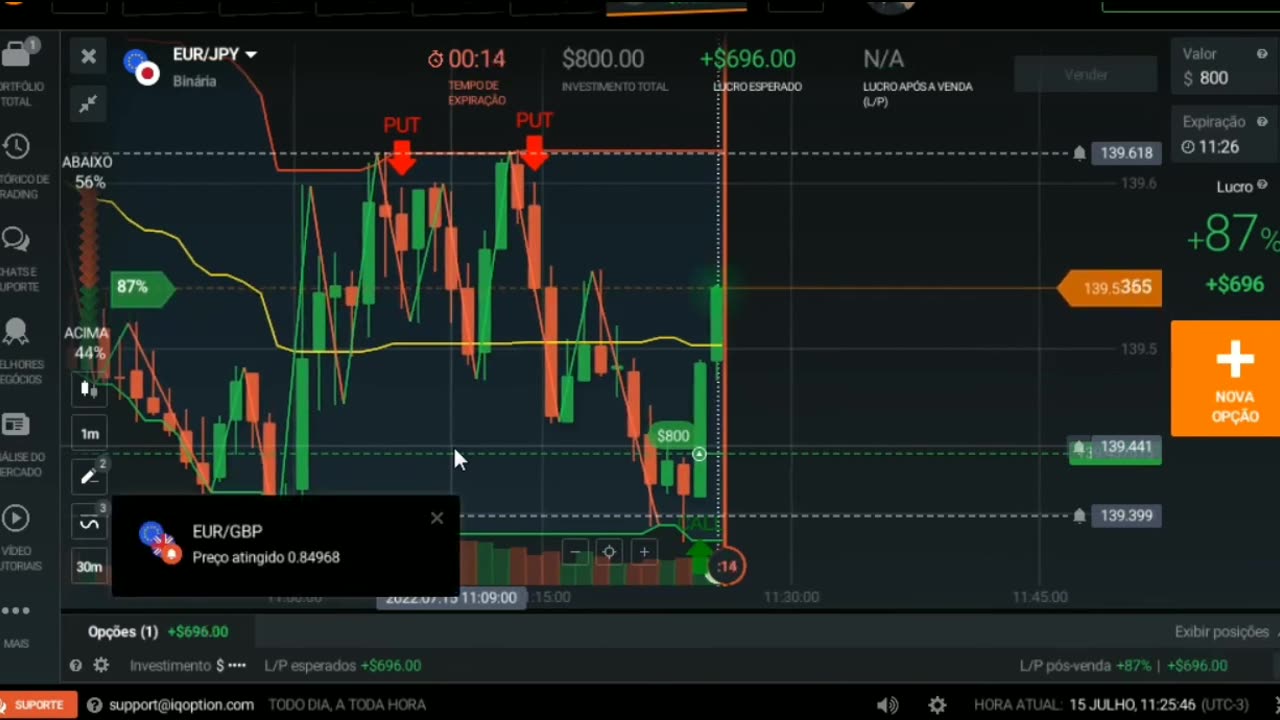
Task: Click the :14 expiration countdown circle
Action: coord(726,566)
